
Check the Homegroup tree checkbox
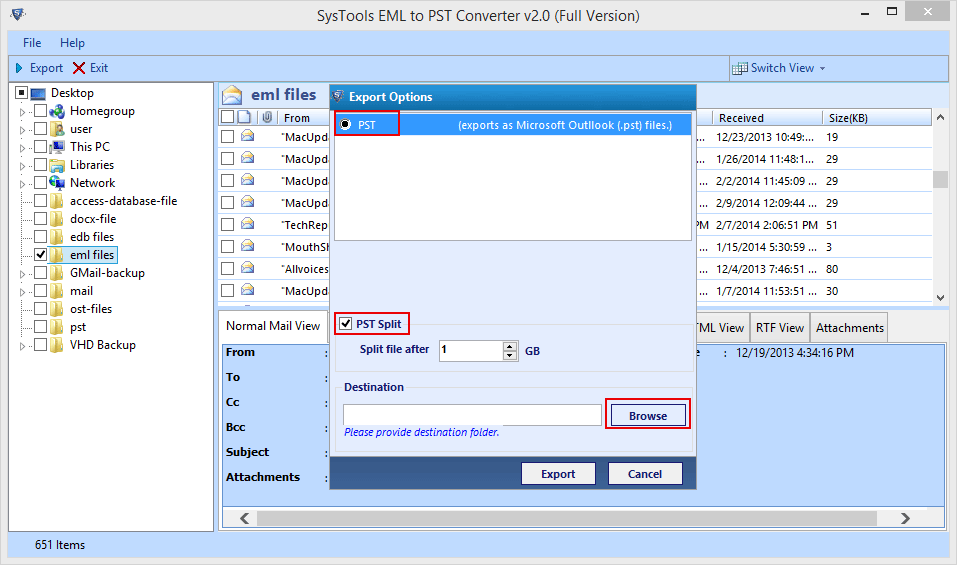coord(40,110)
